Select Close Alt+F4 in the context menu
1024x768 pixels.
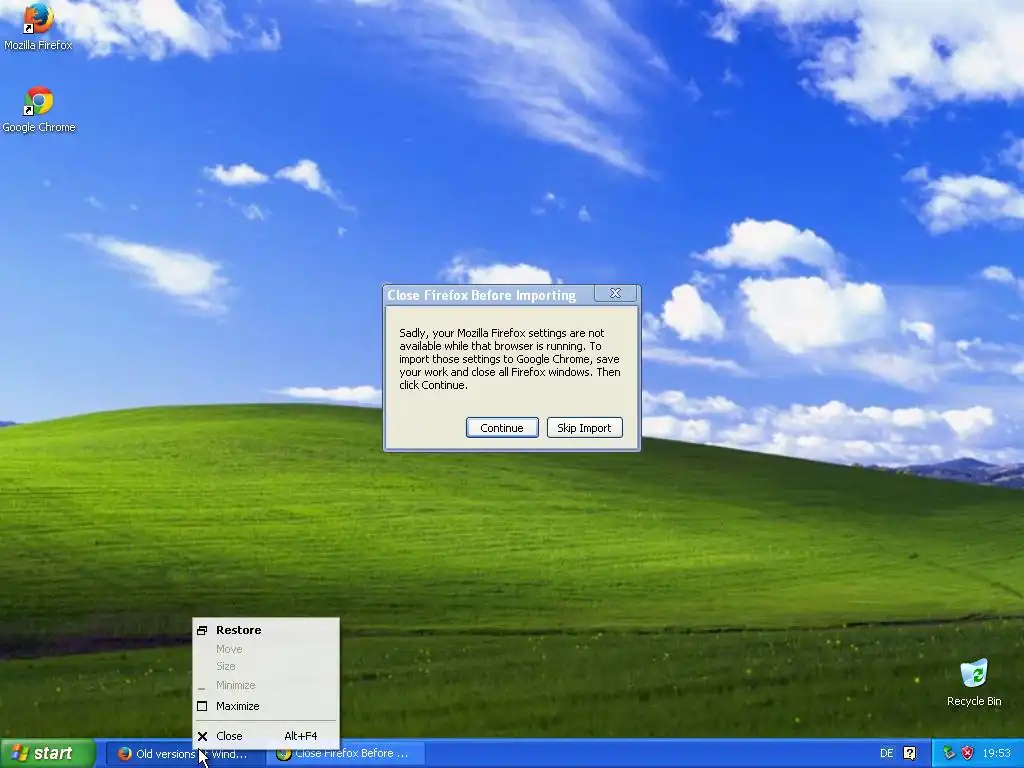(266, 736)
